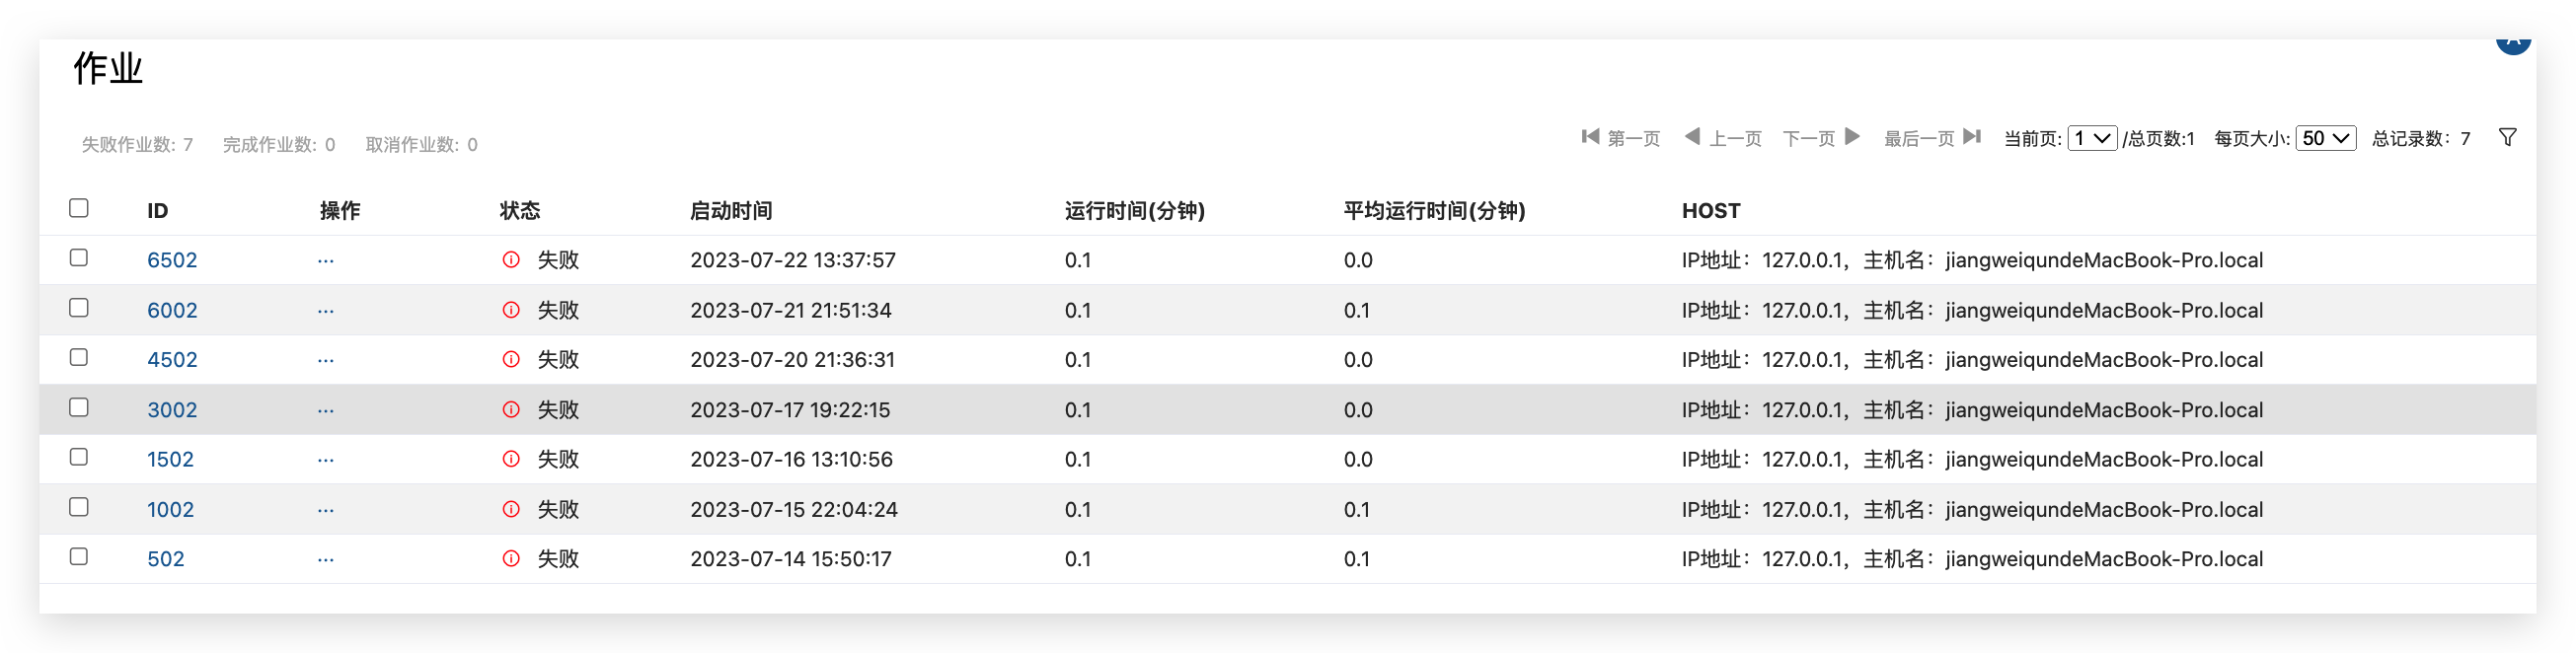
Task: Click the 取消作业数: 0 counter
Action: pyautogui.click(x=422, y=145)
